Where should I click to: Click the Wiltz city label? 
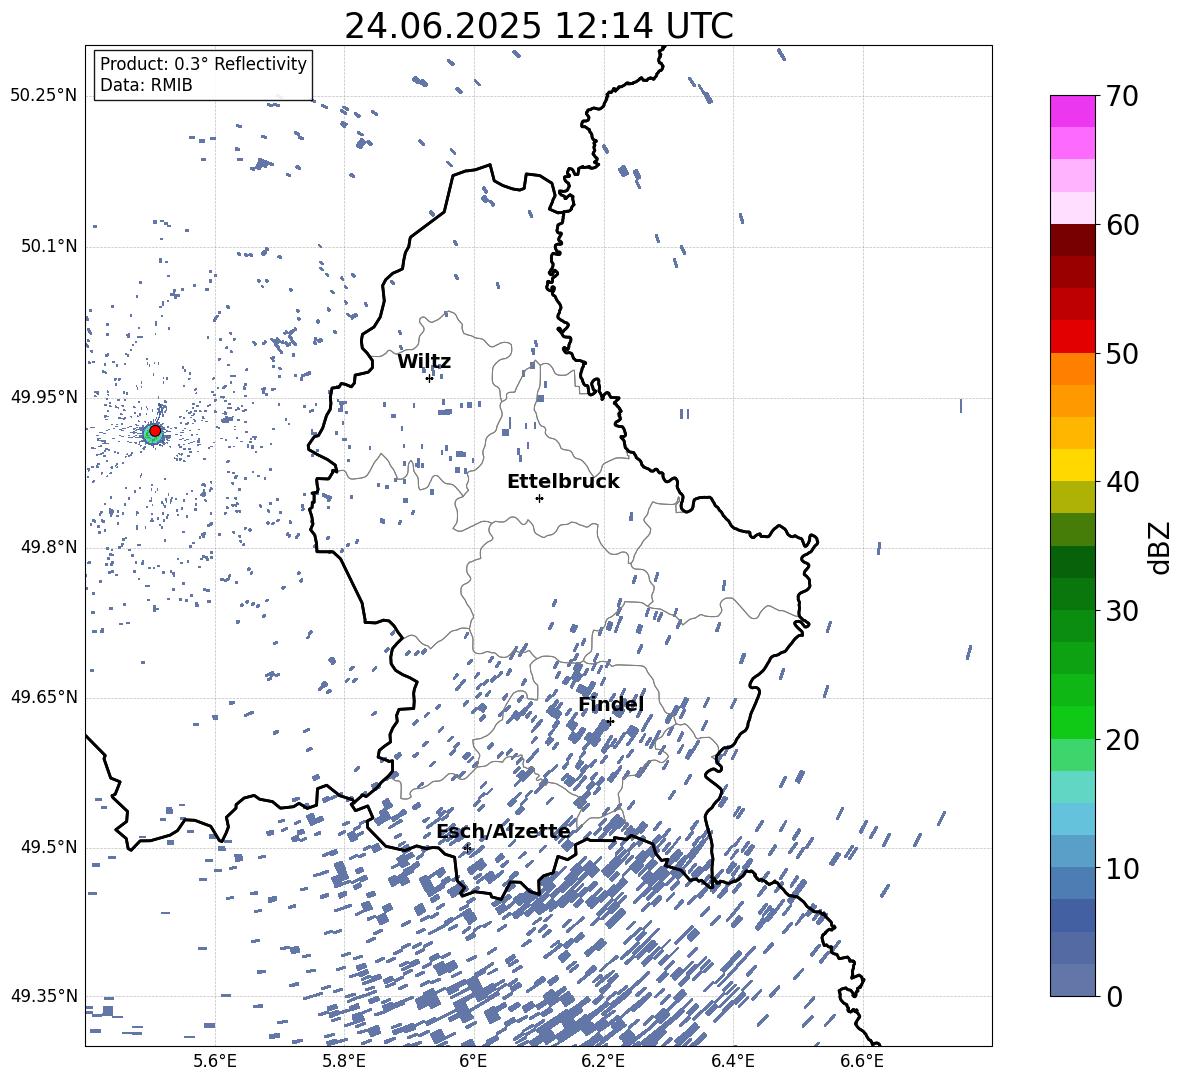pyautogui.click(x=424, y=362)
